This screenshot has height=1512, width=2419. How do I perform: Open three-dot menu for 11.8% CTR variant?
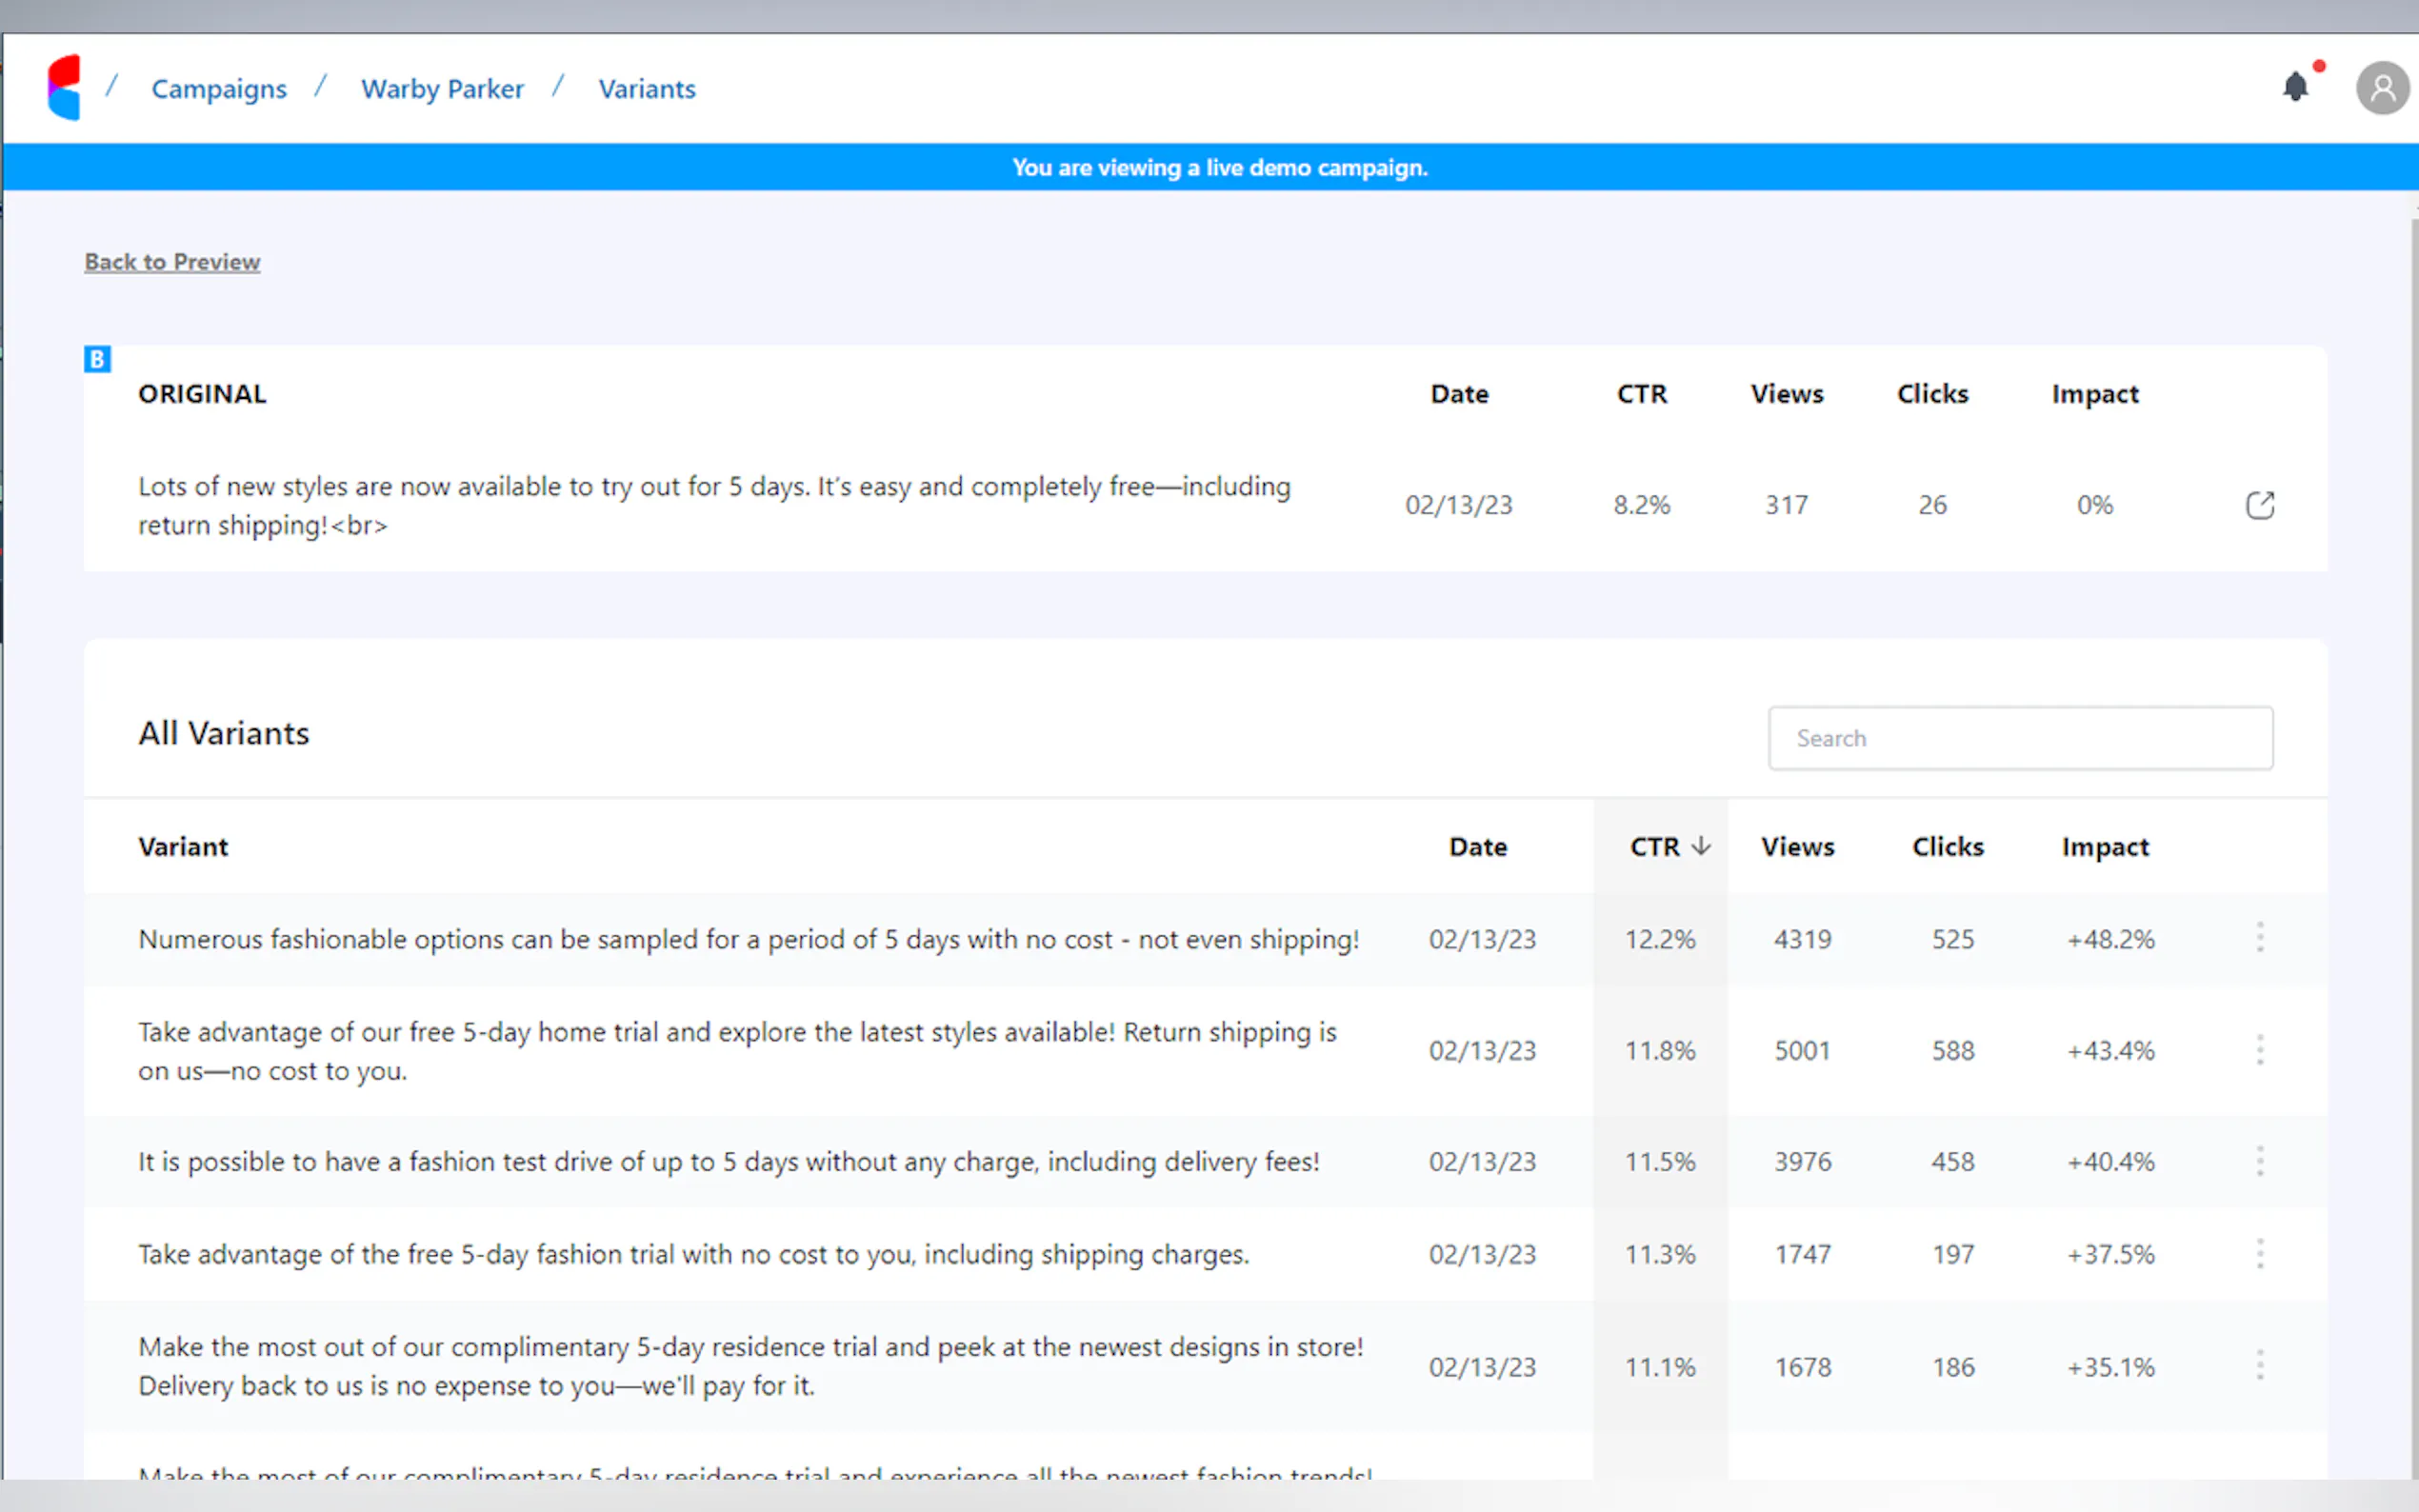point(2259,1050)
